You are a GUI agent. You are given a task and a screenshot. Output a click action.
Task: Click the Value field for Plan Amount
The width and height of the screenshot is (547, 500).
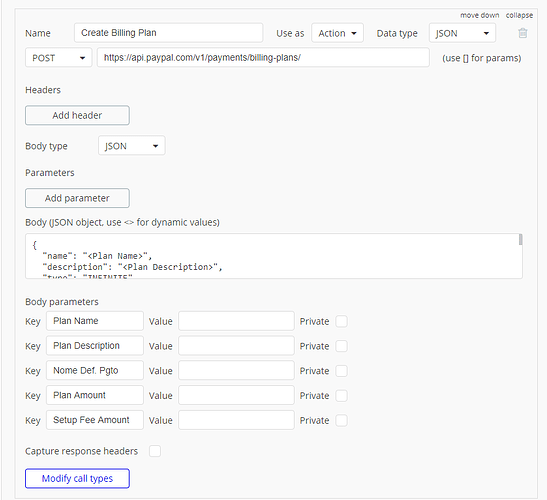(236, 395)
